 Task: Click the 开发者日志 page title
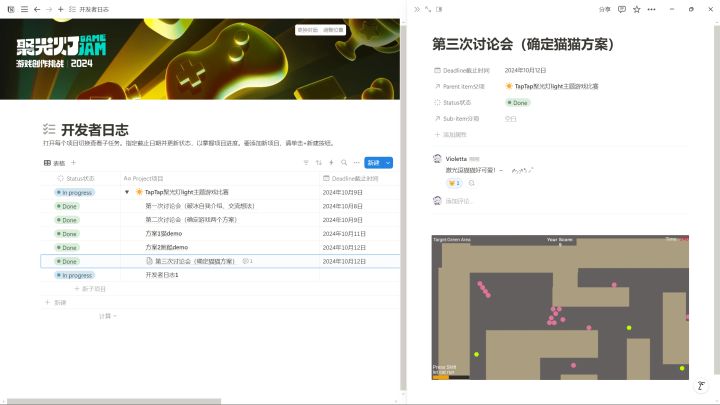95,130
